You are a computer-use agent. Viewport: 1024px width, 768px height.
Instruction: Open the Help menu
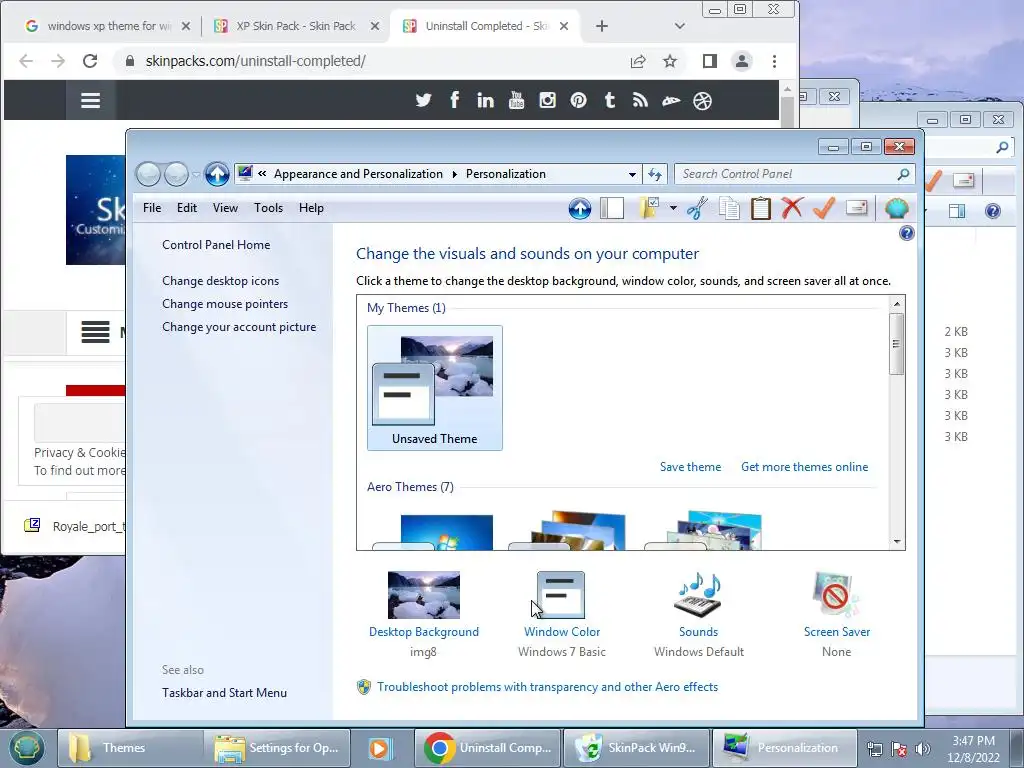[x=312, y=208]
